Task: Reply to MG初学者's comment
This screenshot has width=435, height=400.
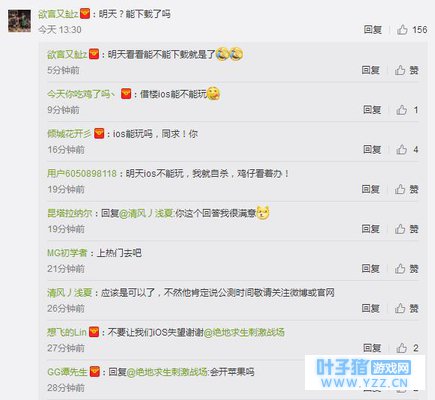Action: click(x=371, y=268)
